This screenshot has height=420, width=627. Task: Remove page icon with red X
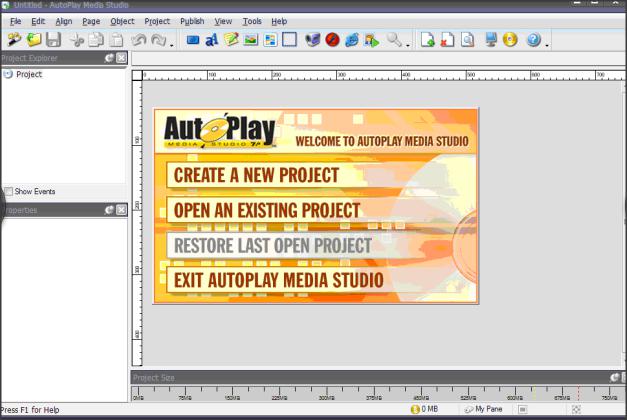pos(447,40)
